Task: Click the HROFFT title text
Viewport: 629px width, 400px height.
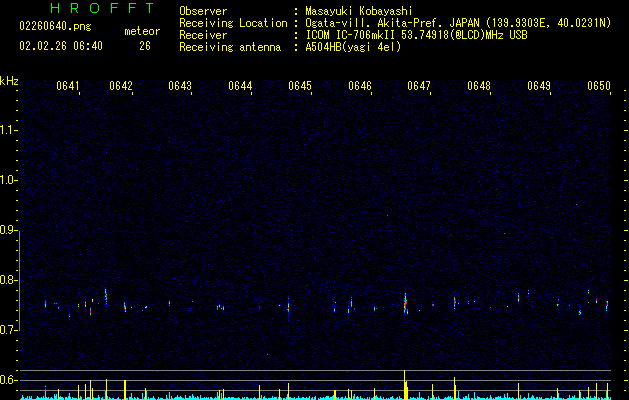Action: click(x=102, y=8)
